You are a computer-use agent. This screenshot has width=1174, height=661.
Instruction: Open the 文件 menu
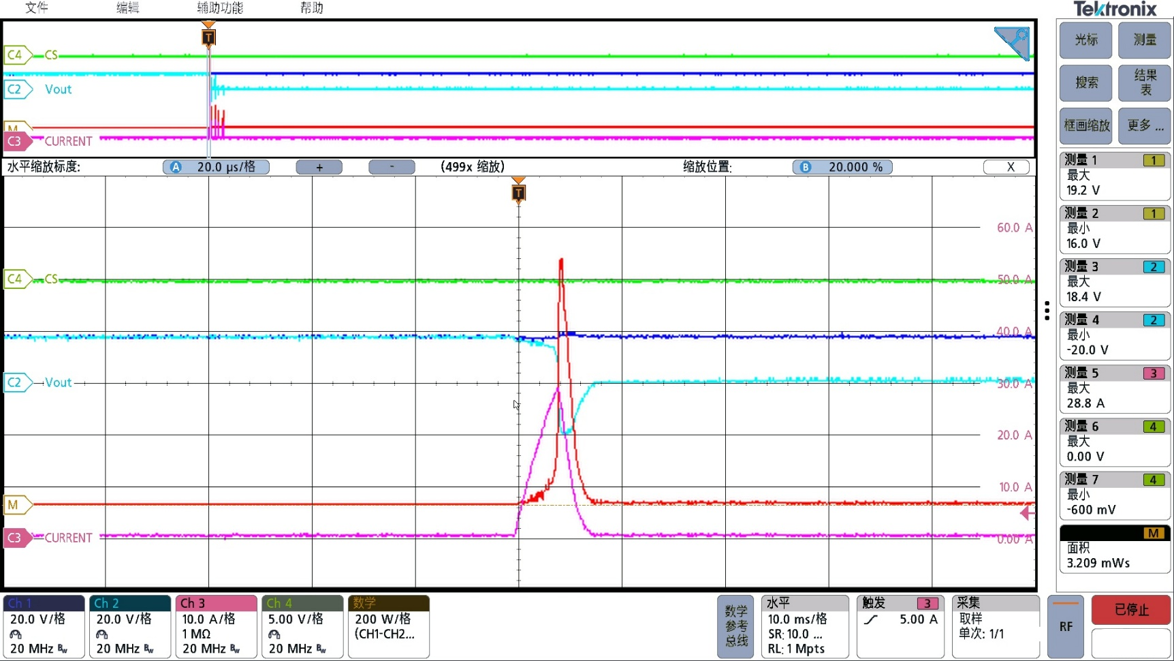pyautogui.click(x=36, y=7)
